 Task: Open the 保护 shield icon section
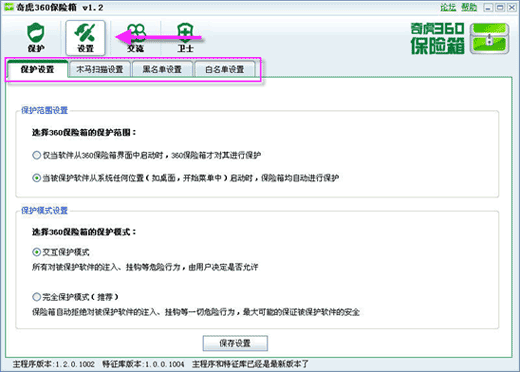click(36, 37)
